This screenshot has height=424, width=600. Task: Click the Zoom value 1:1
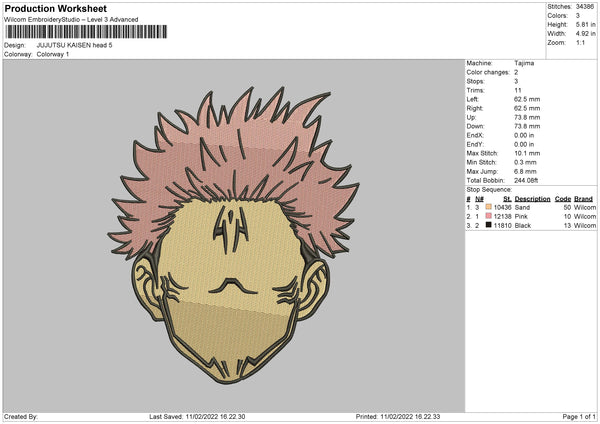[580, 42]
